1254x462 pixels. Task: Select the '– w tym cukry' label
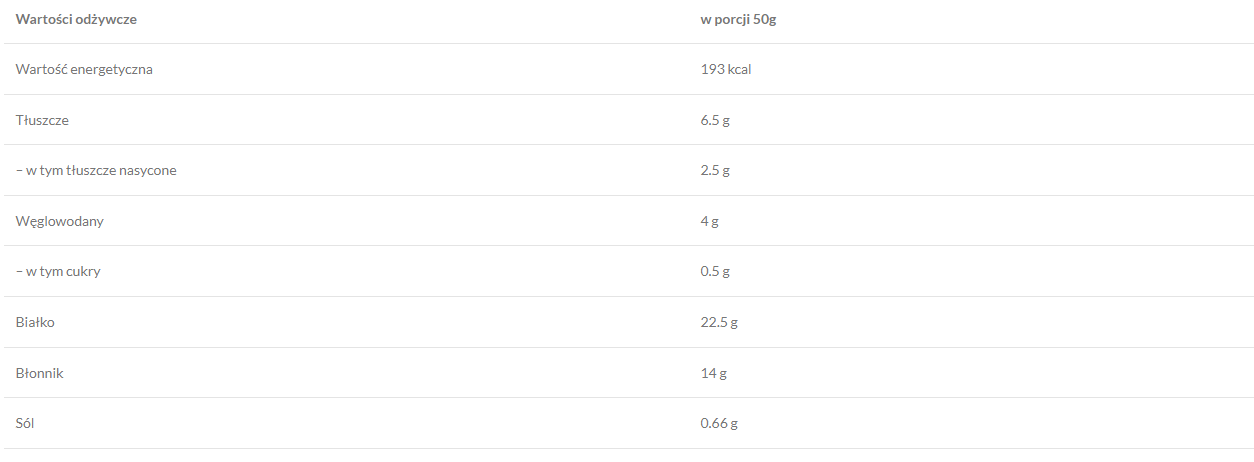click(58, 271)
